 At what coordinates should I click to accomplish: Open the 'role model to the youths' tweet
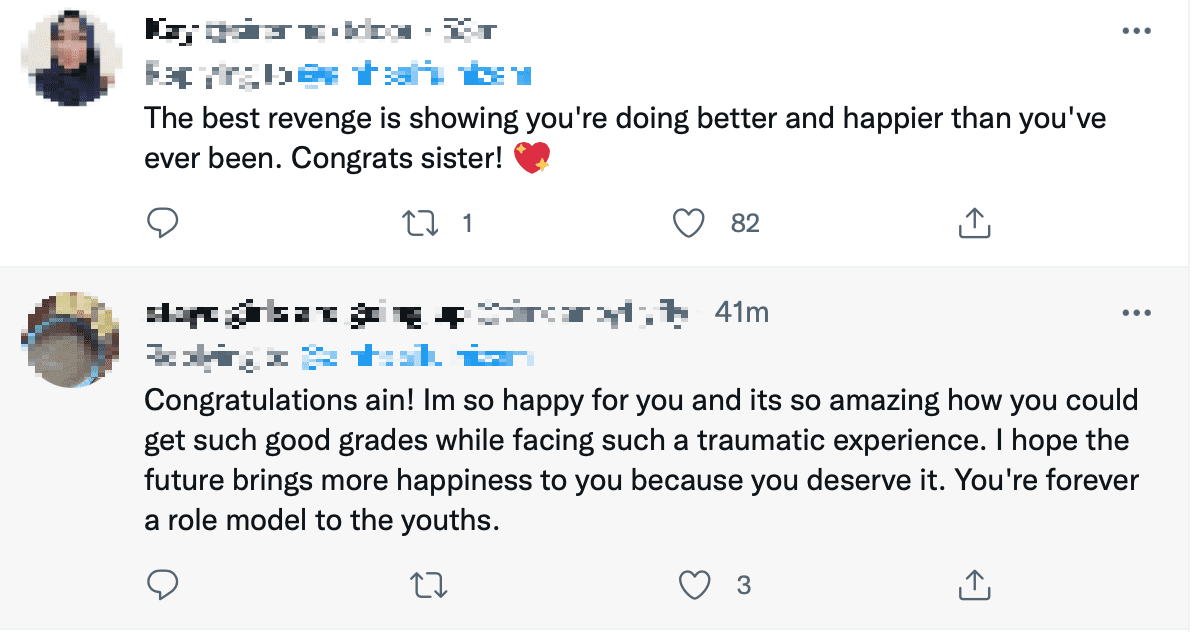point(640,460)
